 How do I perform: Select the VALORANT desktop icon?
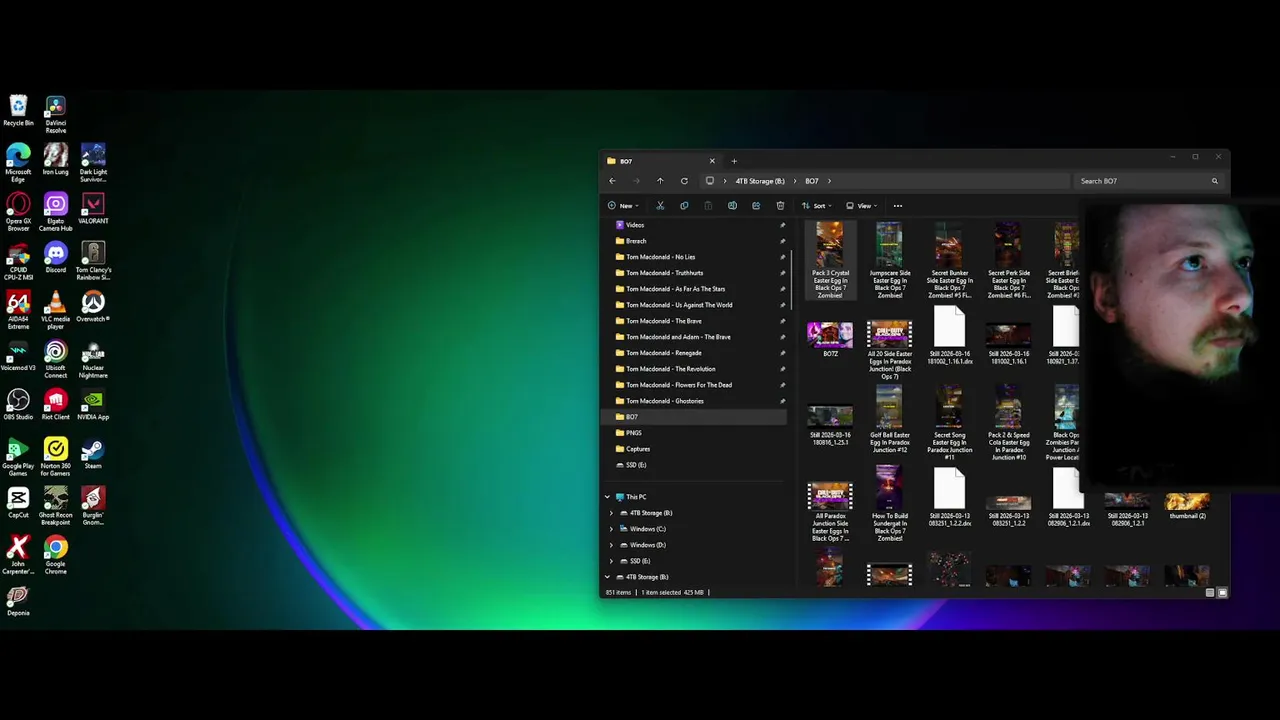coord(93,208)
